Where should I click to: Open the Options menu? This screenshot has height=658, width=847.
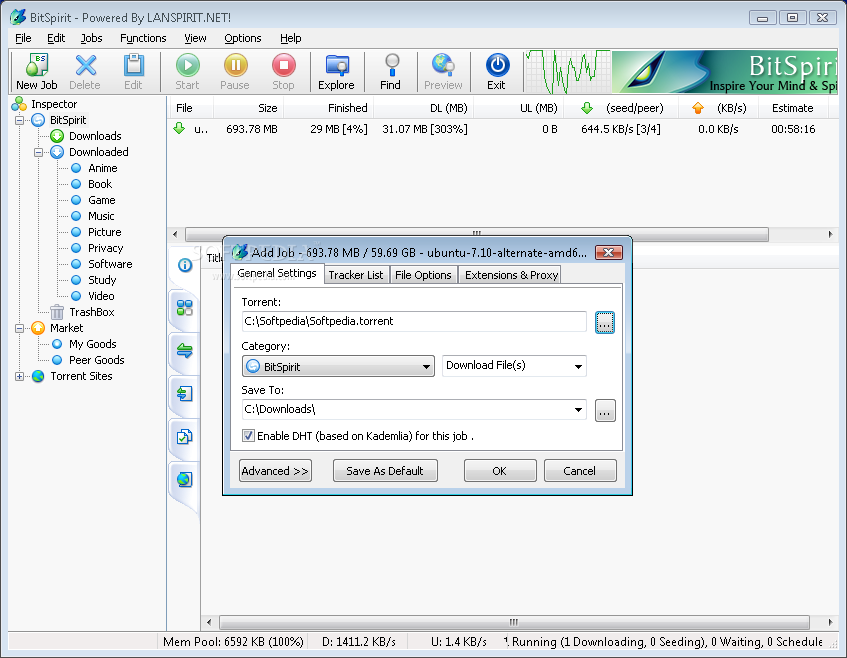pos(243,38)
